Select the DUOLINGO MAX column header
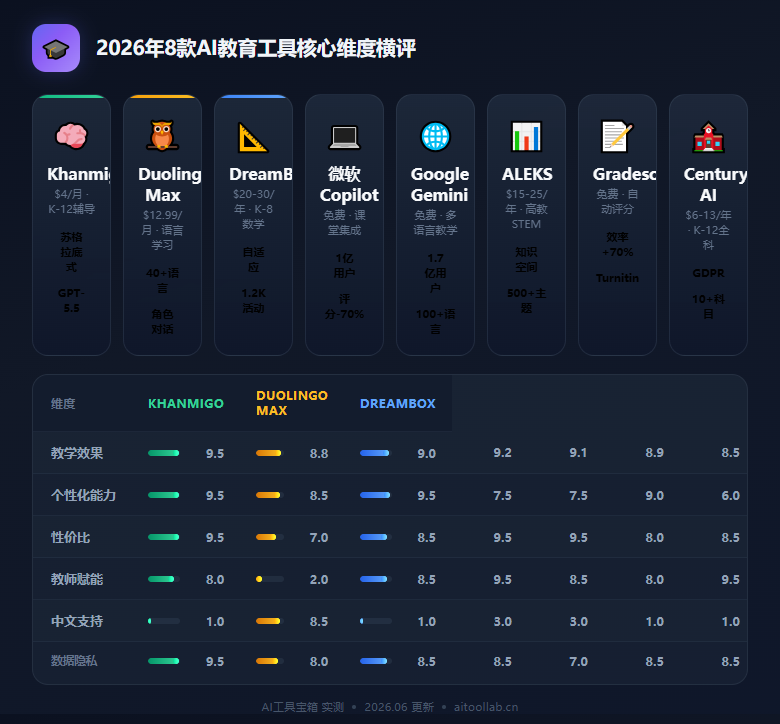Screen dimensions: 780x724 [292, 403]
